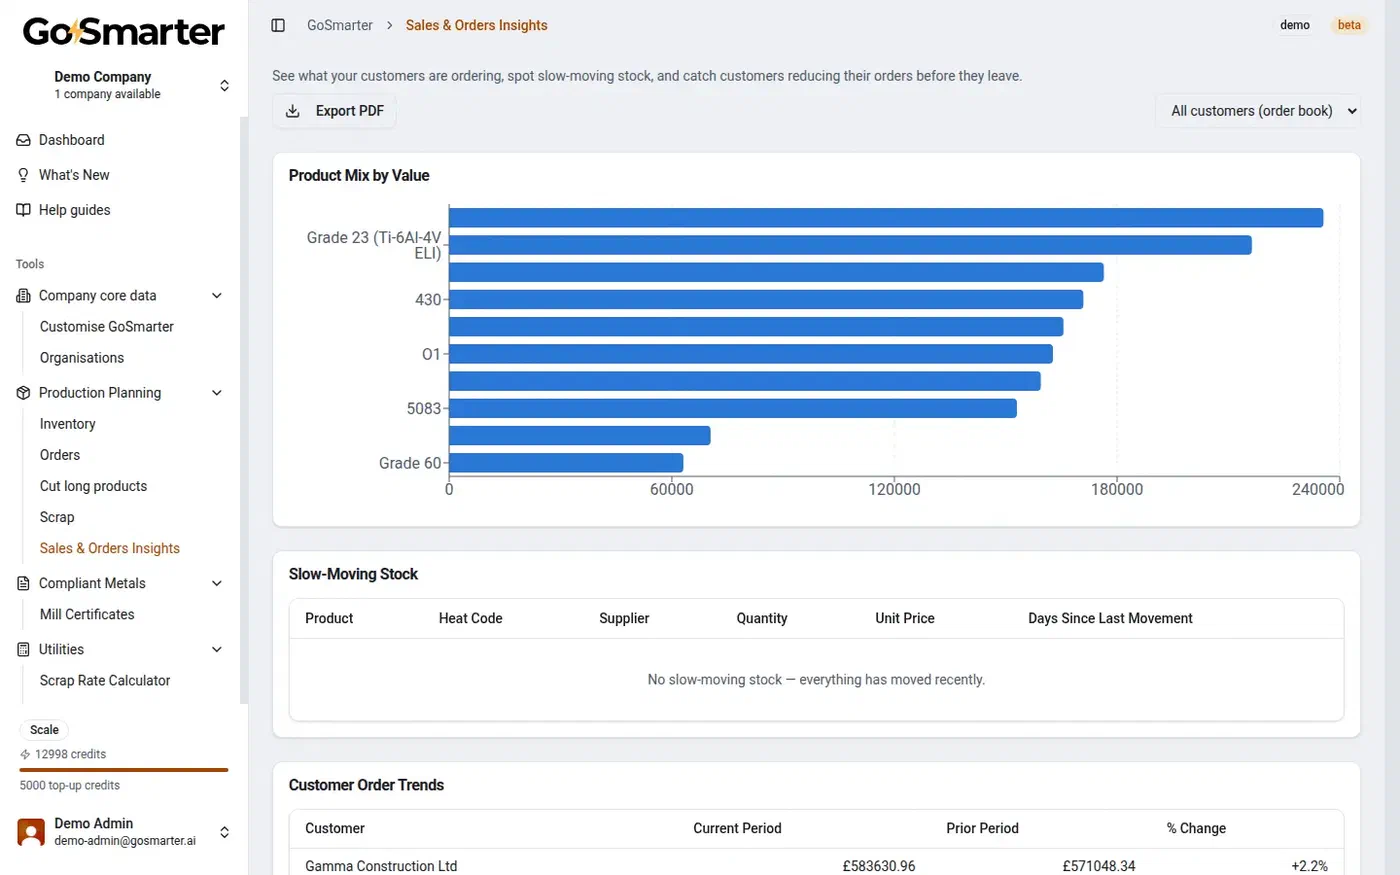This screenshot has height=875, width=1400.
Task: Click the credits sparkle icon
Action: [x=25, y=754]
